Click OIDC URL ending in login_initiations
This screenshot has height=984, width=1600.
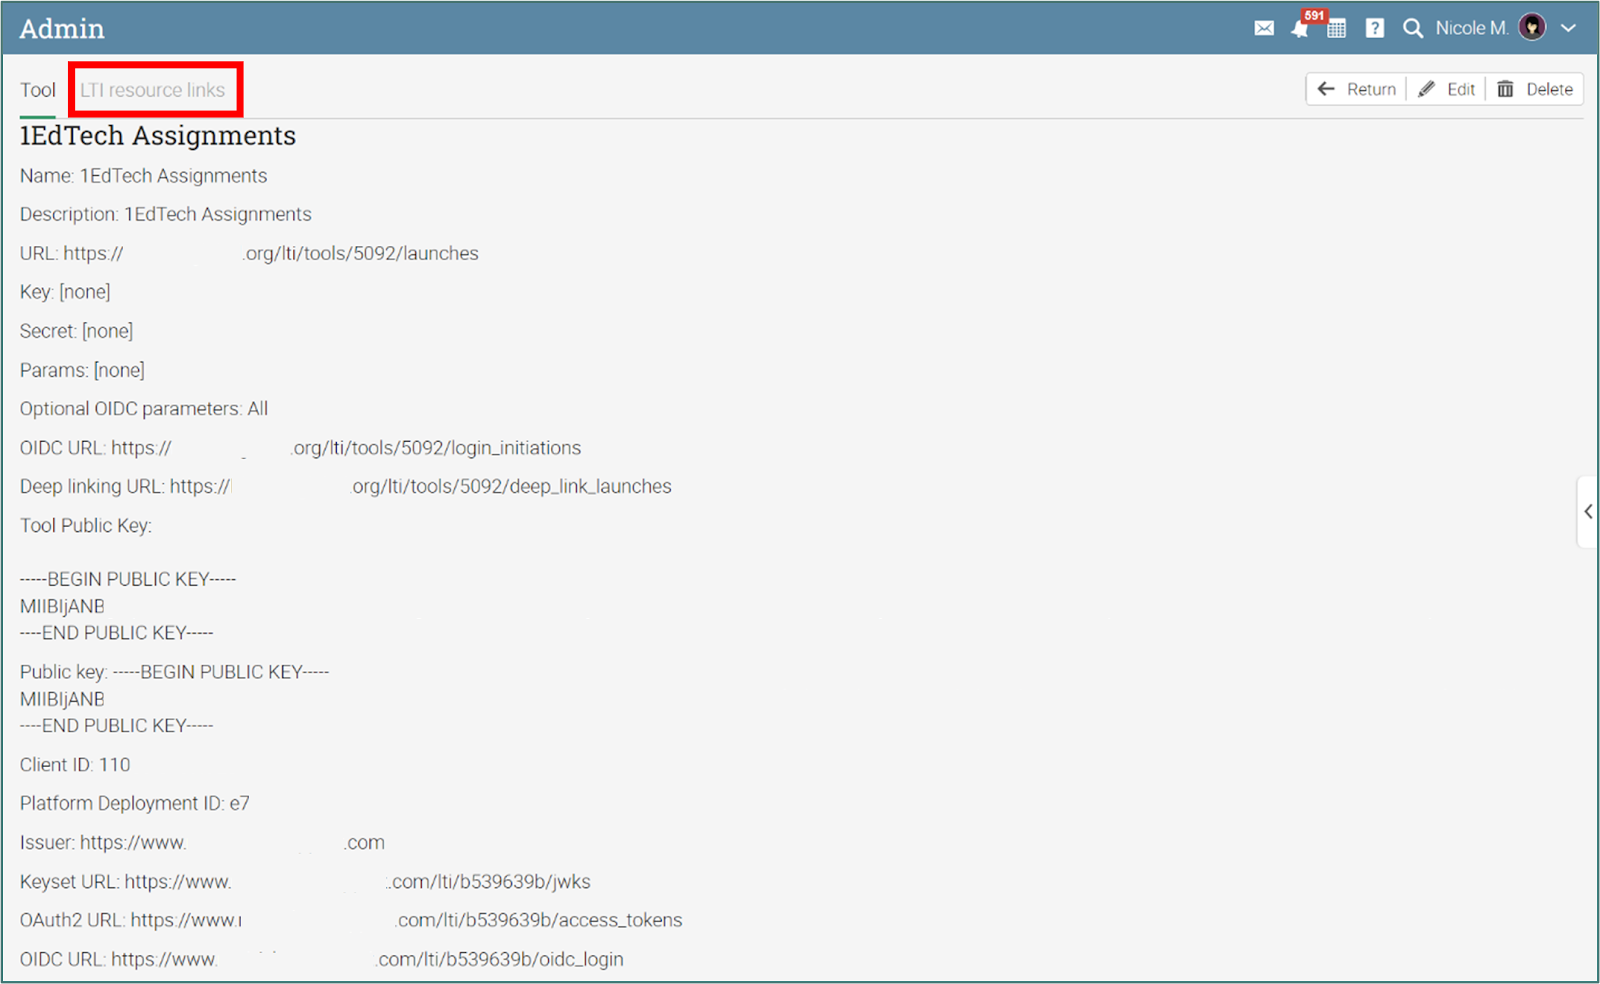coord(300,448)
